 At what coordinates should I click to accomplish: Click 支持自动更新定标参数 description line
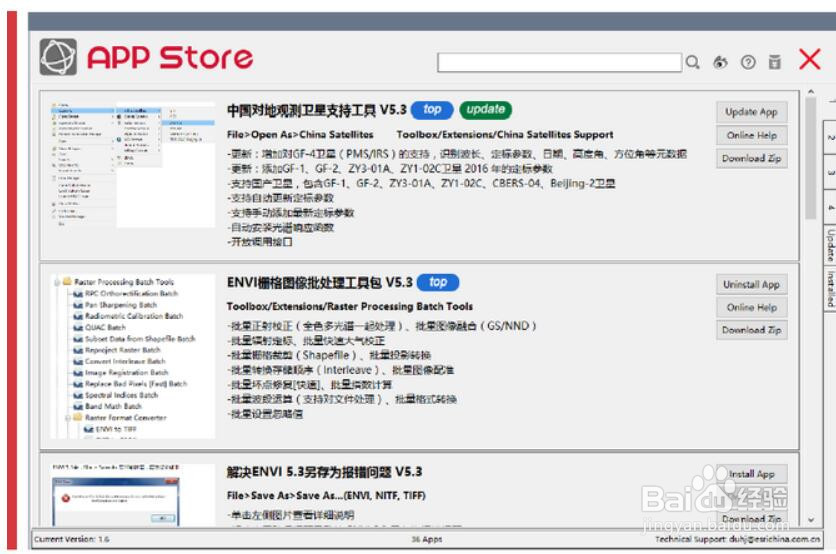coord(280,198)
